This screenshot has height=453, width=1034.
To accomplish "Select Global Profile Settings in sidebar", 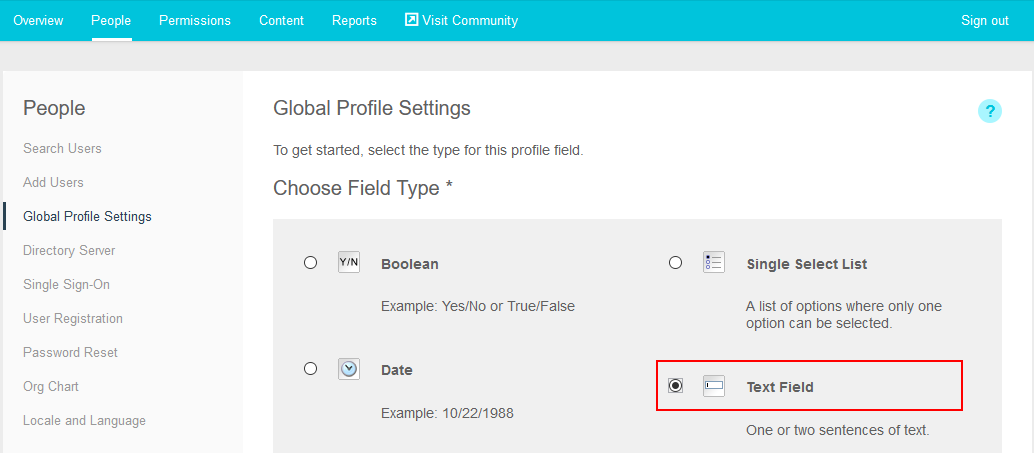I will pyautogui.click(x=87, y=216).
